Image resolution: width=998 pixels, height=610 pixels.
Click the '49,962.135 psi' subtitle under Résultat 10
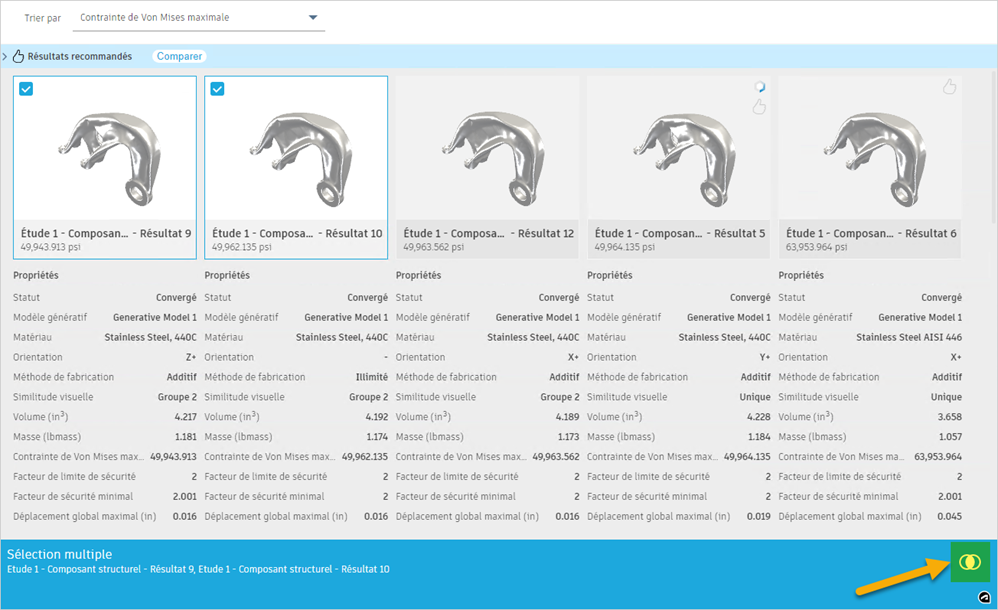[242, 247]
